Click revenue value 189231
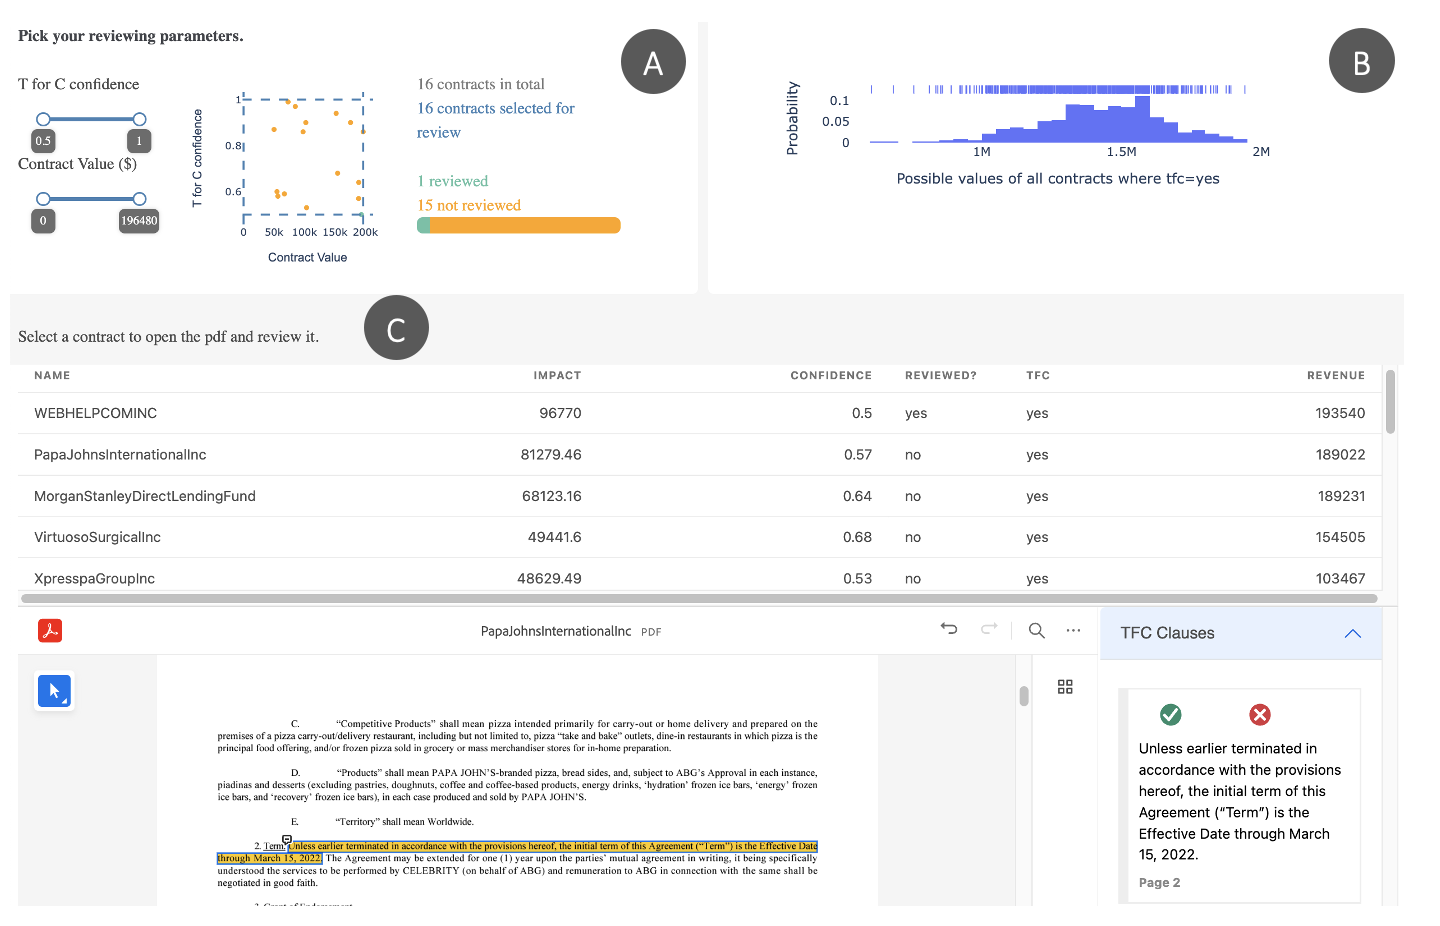The width and height of the screenshot is (1440, 926). click(x=1341, y=496)
